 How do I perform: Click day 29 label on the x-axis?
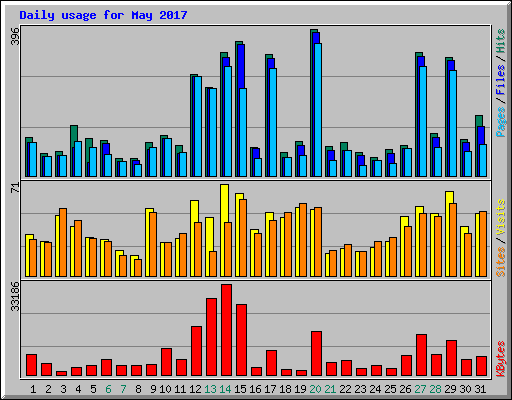(x=450, y=389)
